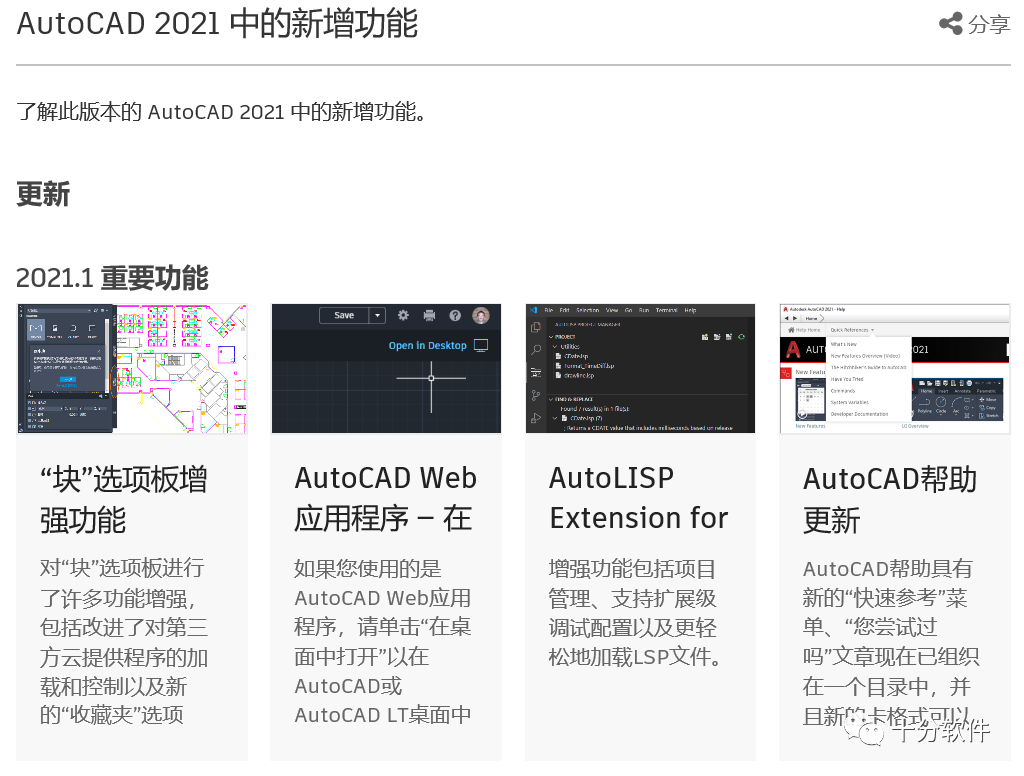This screenshot has height=776, width=1024.
Task: Open the AutoCAD Web 应用程序 card thumbnail
Action: pos(386,368)
